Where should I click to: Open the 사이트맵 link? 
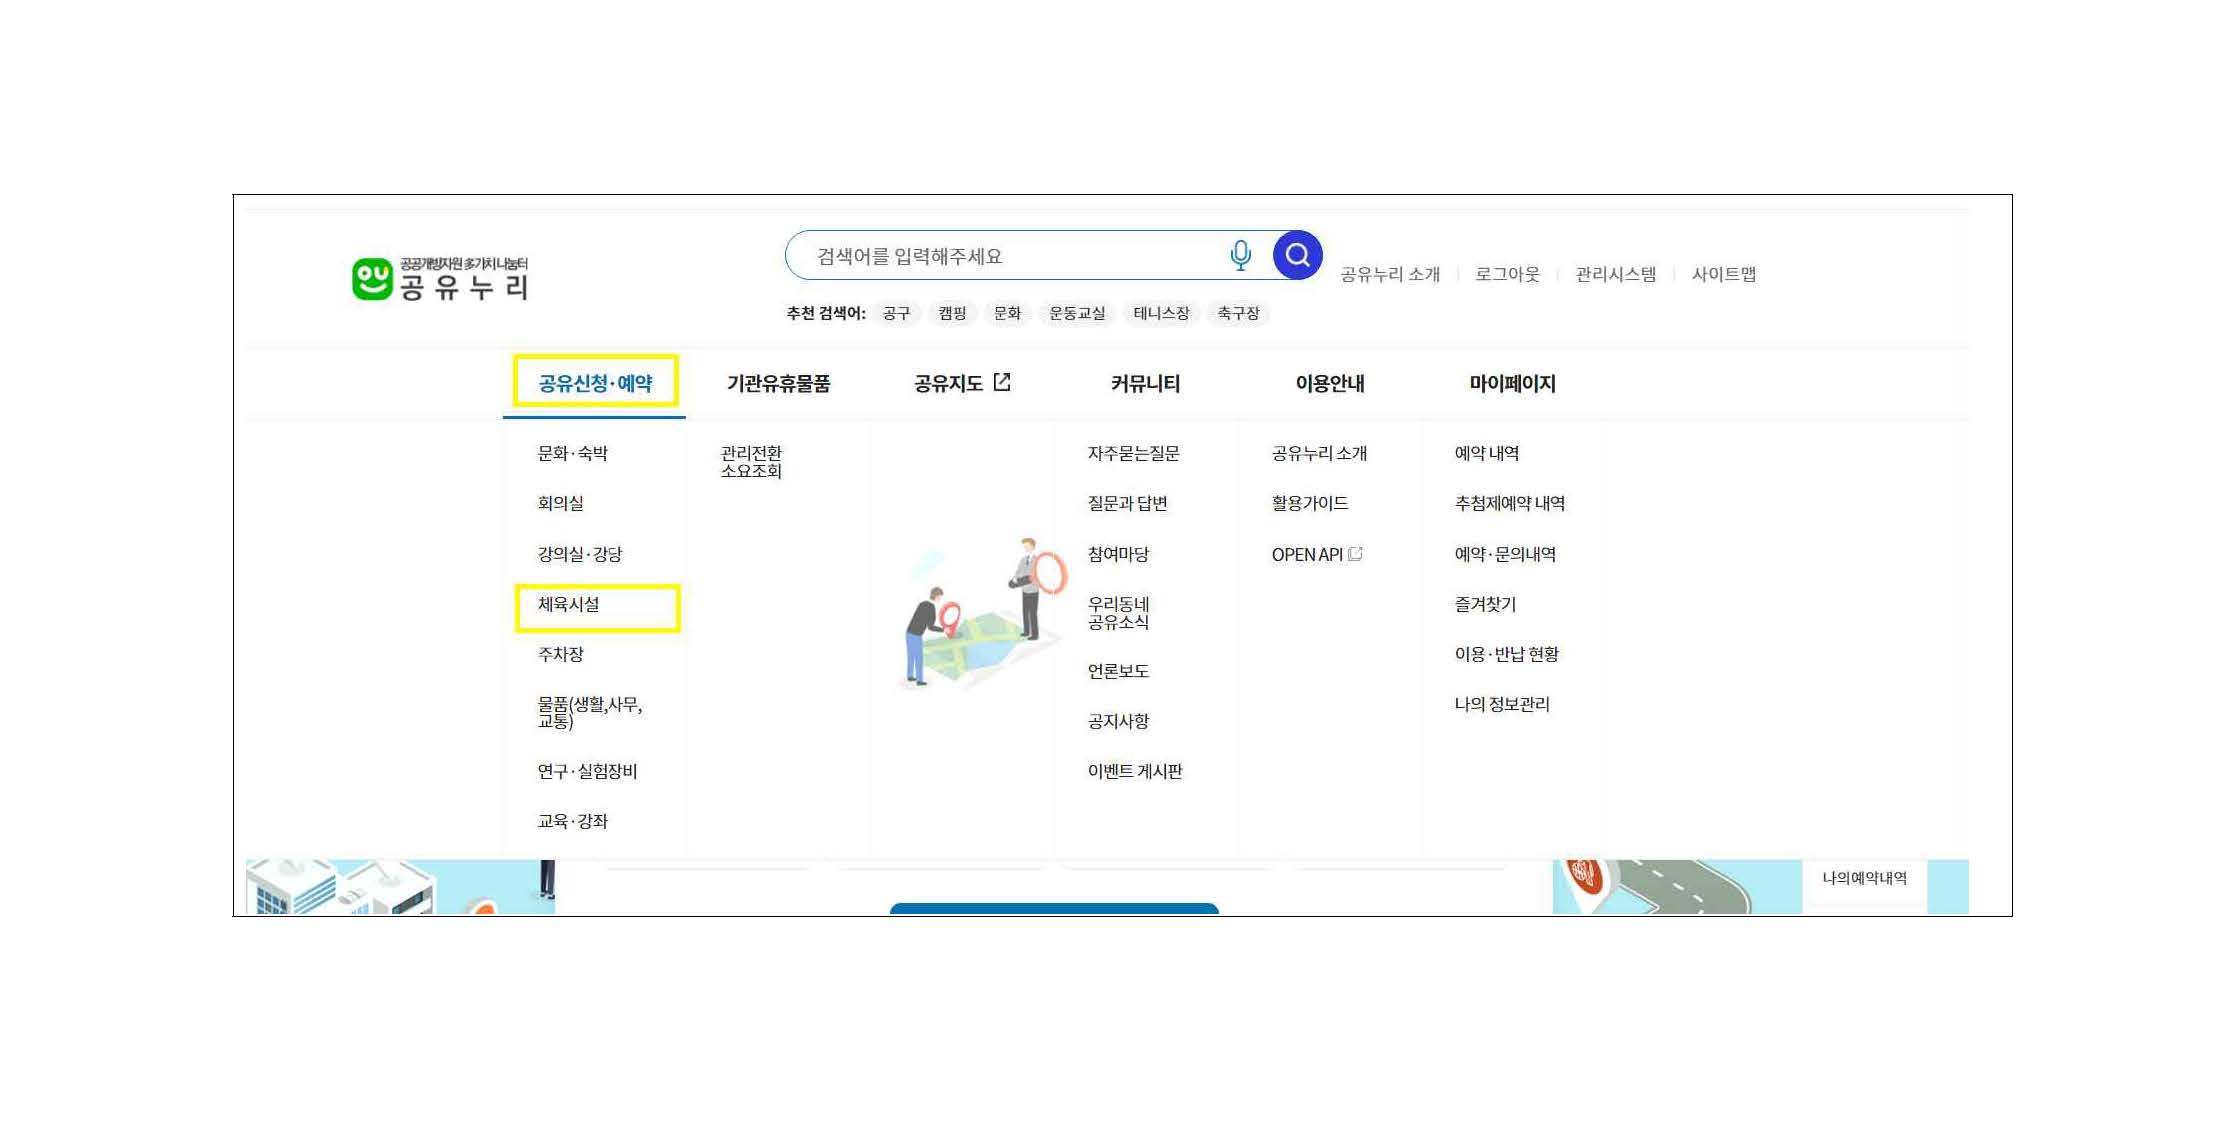pyautogui.click(x=1723, y=274)
